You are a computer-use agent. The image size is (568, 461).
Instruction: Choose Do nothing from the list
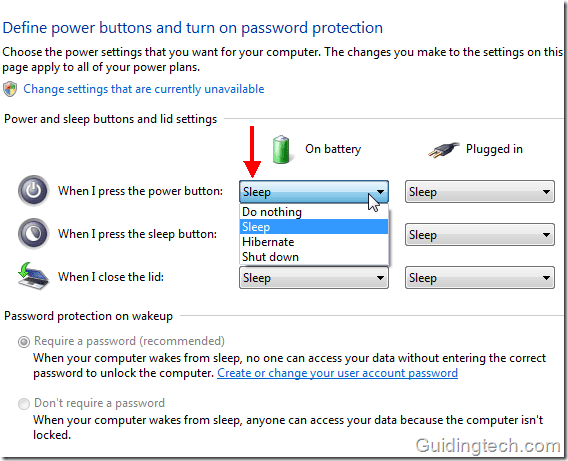click(314, 212)
